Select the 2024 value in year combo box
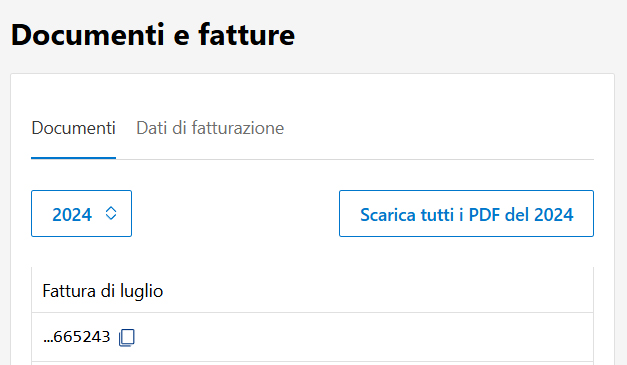Image resolution: width=627 pixels, height=365 pixels. [72, 215]
